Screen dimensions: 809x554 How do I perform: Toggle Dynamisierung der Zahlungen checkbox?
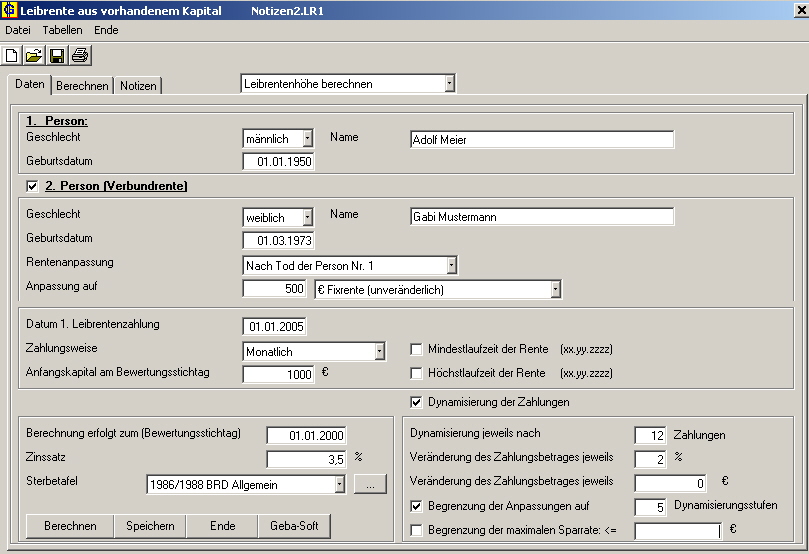click(417, 402)
